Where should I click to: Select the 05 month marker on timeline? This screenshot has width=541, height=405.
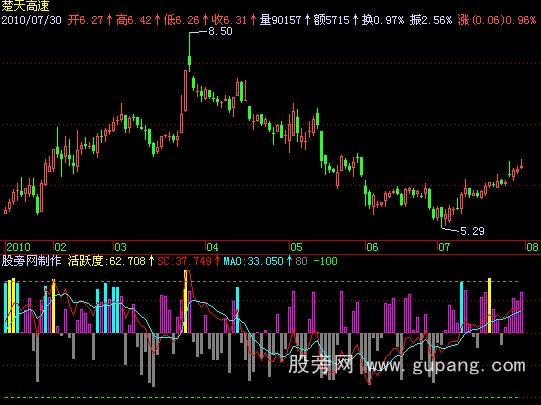296,247
